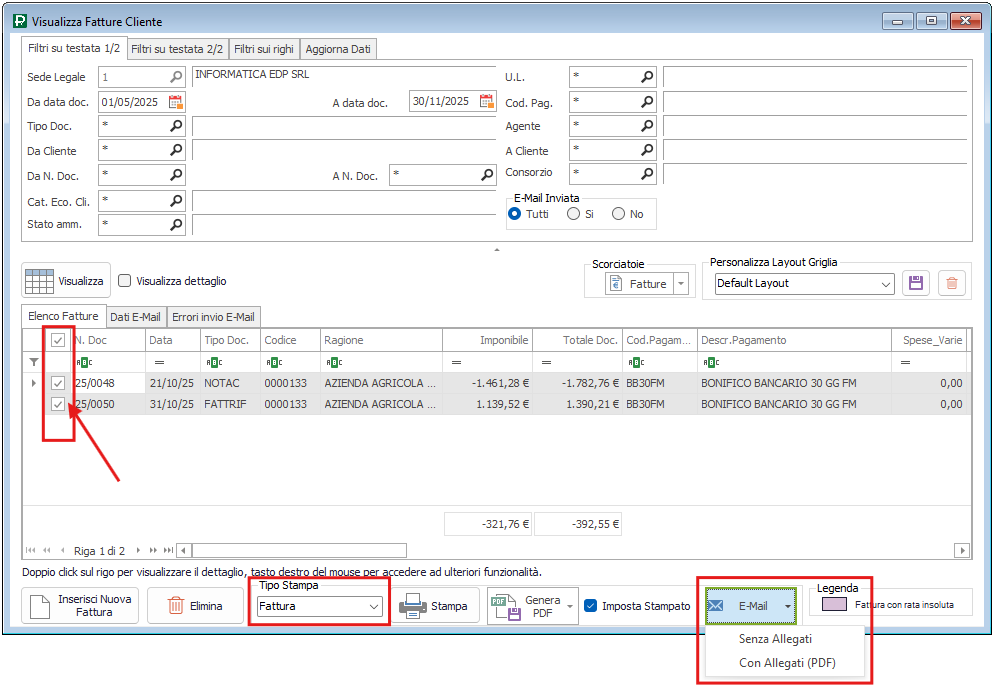Image resolution: width=994 pixels, height=685 pixels.
Task: Expand the Default Layout combo box
Action: (886, 284)
